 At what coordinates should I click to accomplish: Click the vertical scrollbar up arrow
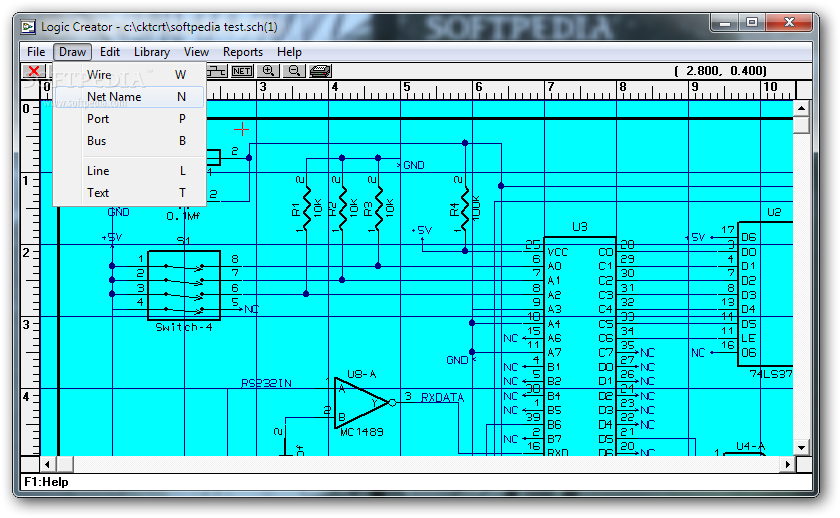801,109
